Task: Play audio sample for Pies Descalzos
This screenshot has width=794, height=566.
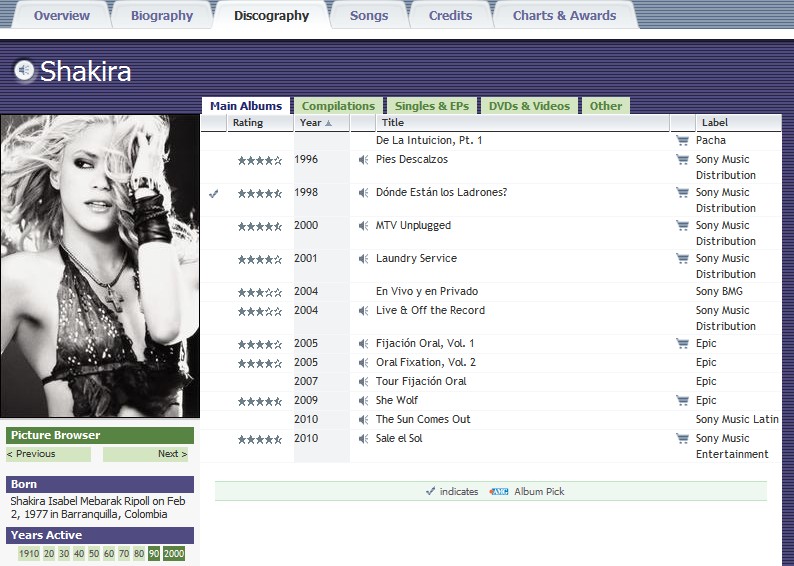Action: (364, 160)
